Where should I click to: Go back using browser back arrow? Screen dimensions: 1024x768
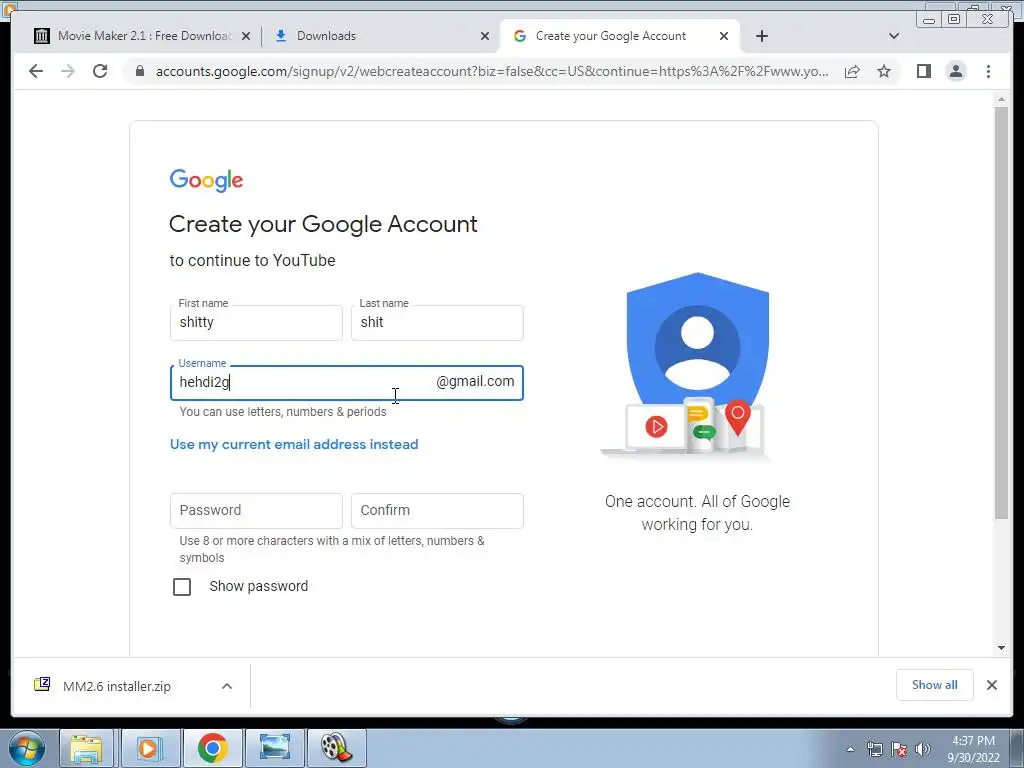click(36, 71)
